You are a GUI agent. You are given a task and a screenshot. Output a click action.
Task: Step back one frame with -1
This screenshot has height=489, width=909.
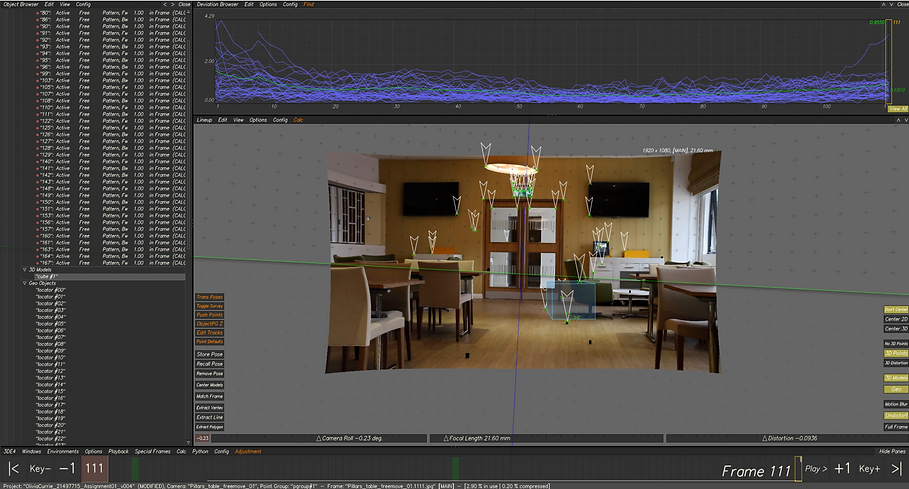67,469
